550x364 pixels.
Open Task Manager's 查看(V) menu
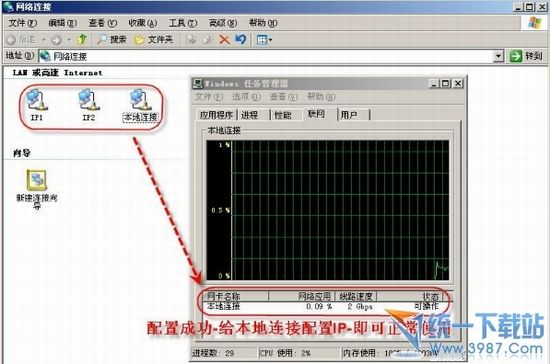283,96
